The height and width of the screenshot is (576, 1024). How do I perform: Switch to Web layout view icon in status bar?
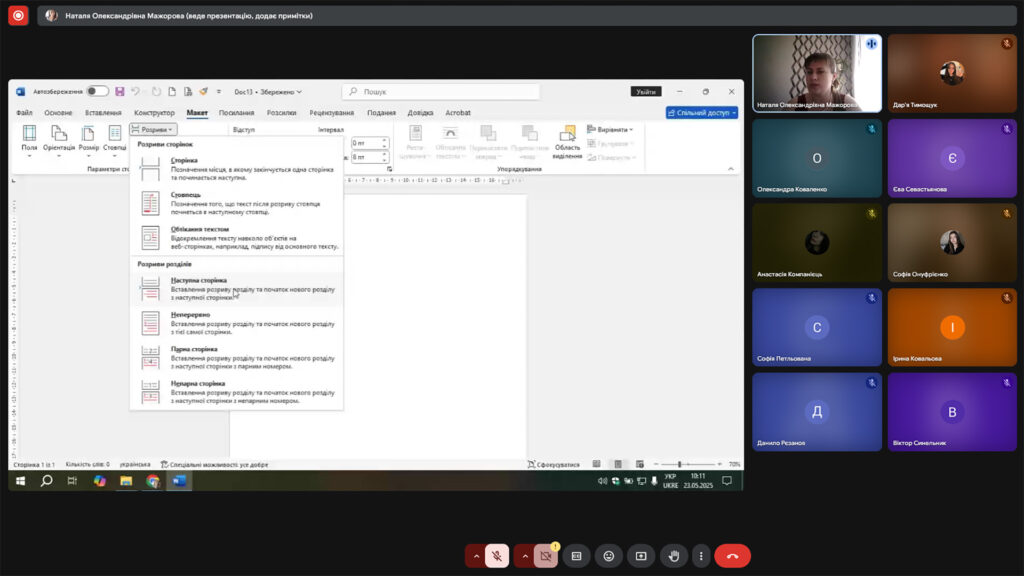click(639, 464)
